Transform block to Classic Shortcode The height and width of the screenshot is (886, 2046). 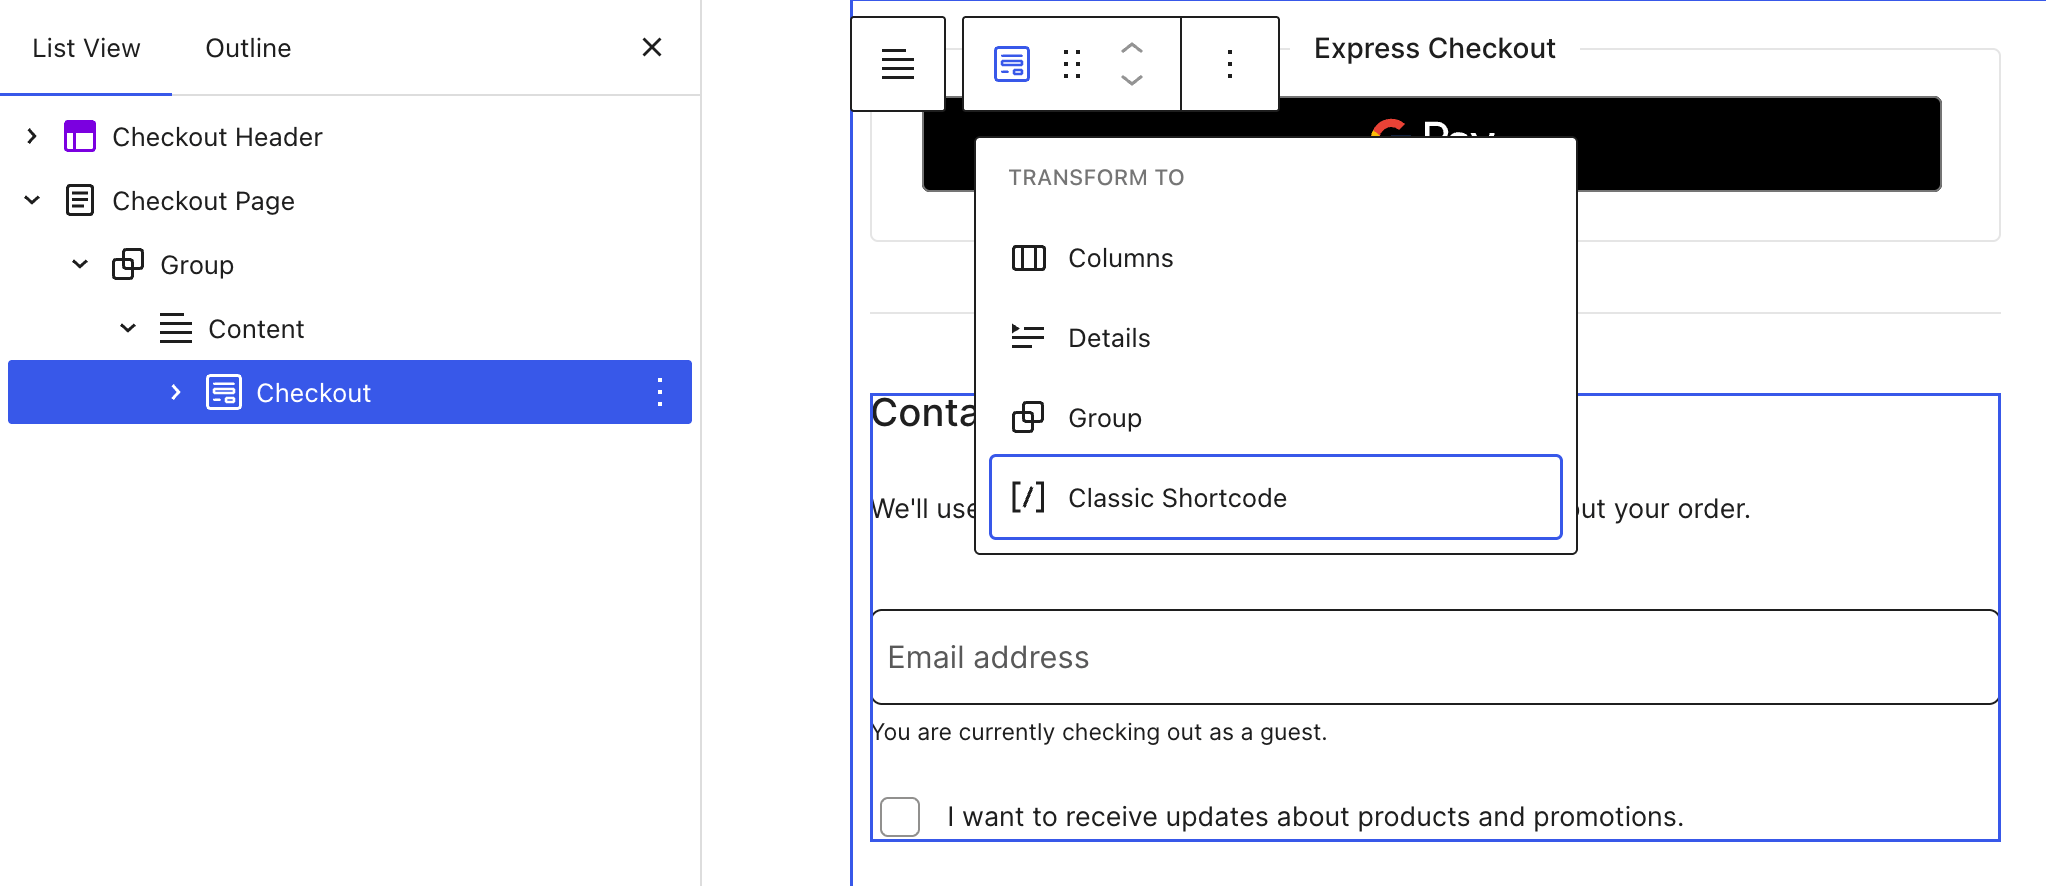1276,497
